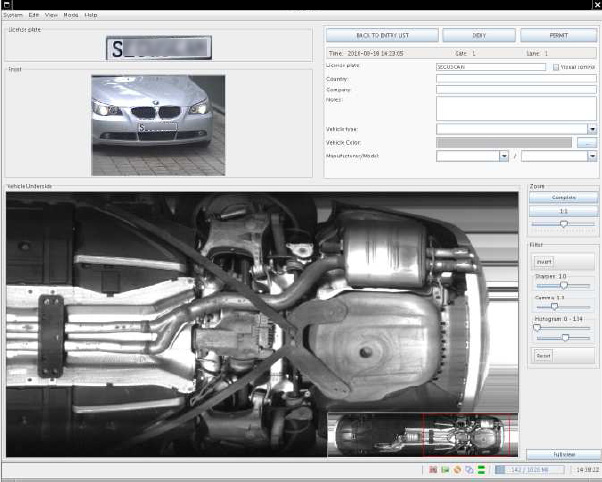602x482 pixels.
Task: Return via BACK TO ENTRY LIST button
Action: [382, 35]
